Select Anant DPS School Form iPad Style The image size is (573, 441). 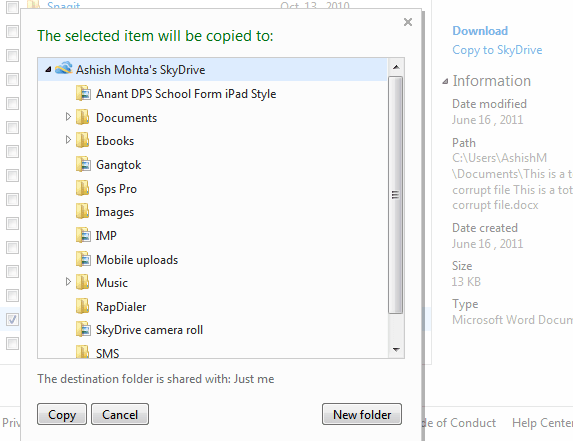[x=186, y=94]
